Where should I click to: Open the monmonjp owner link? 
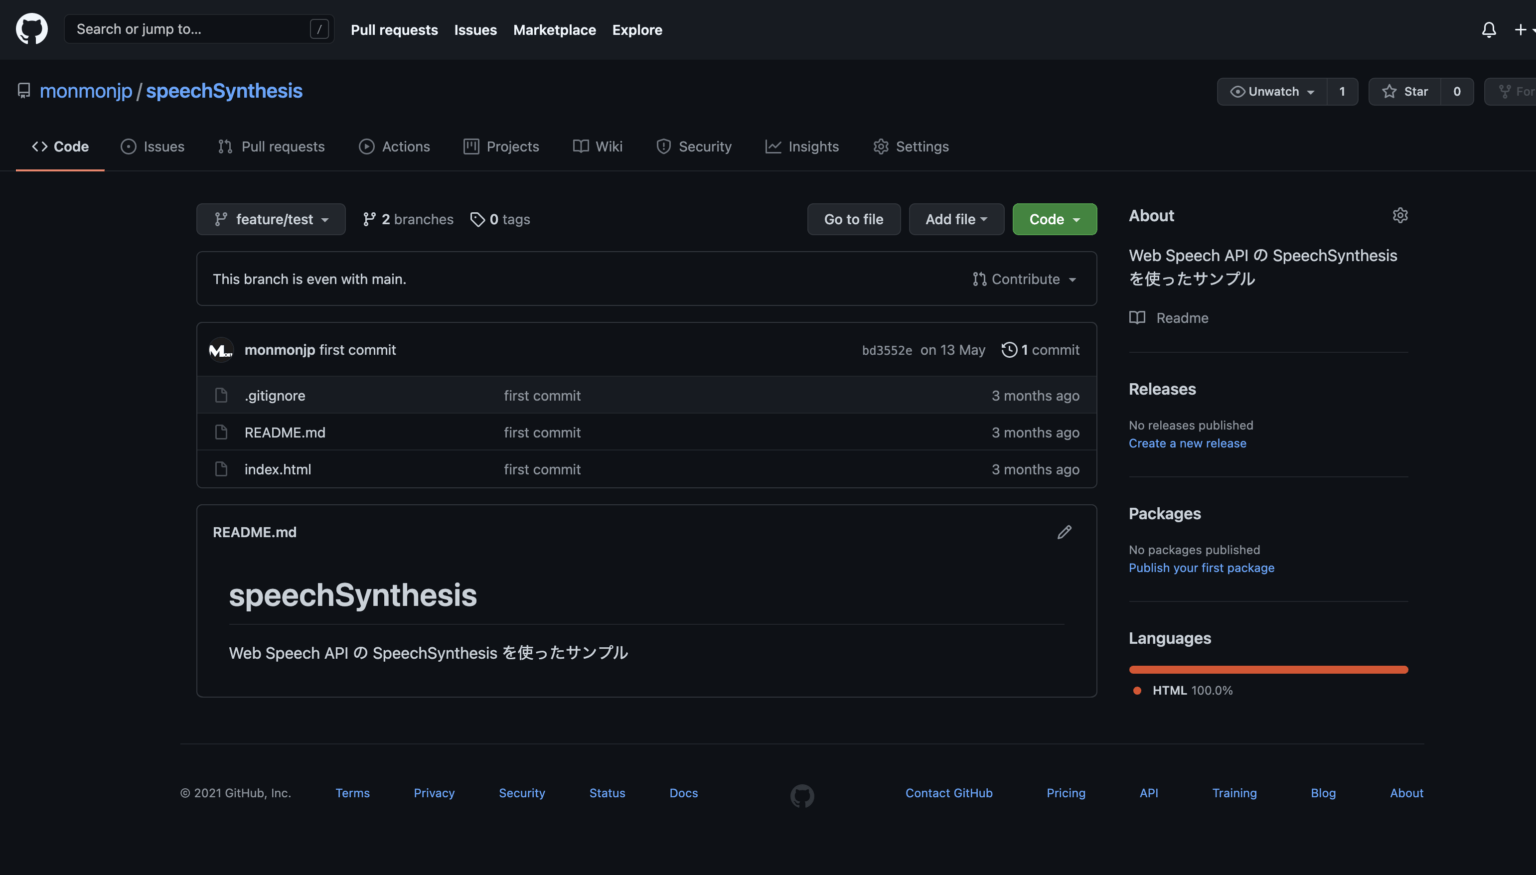pyautogui.click(x=86, y=91)
